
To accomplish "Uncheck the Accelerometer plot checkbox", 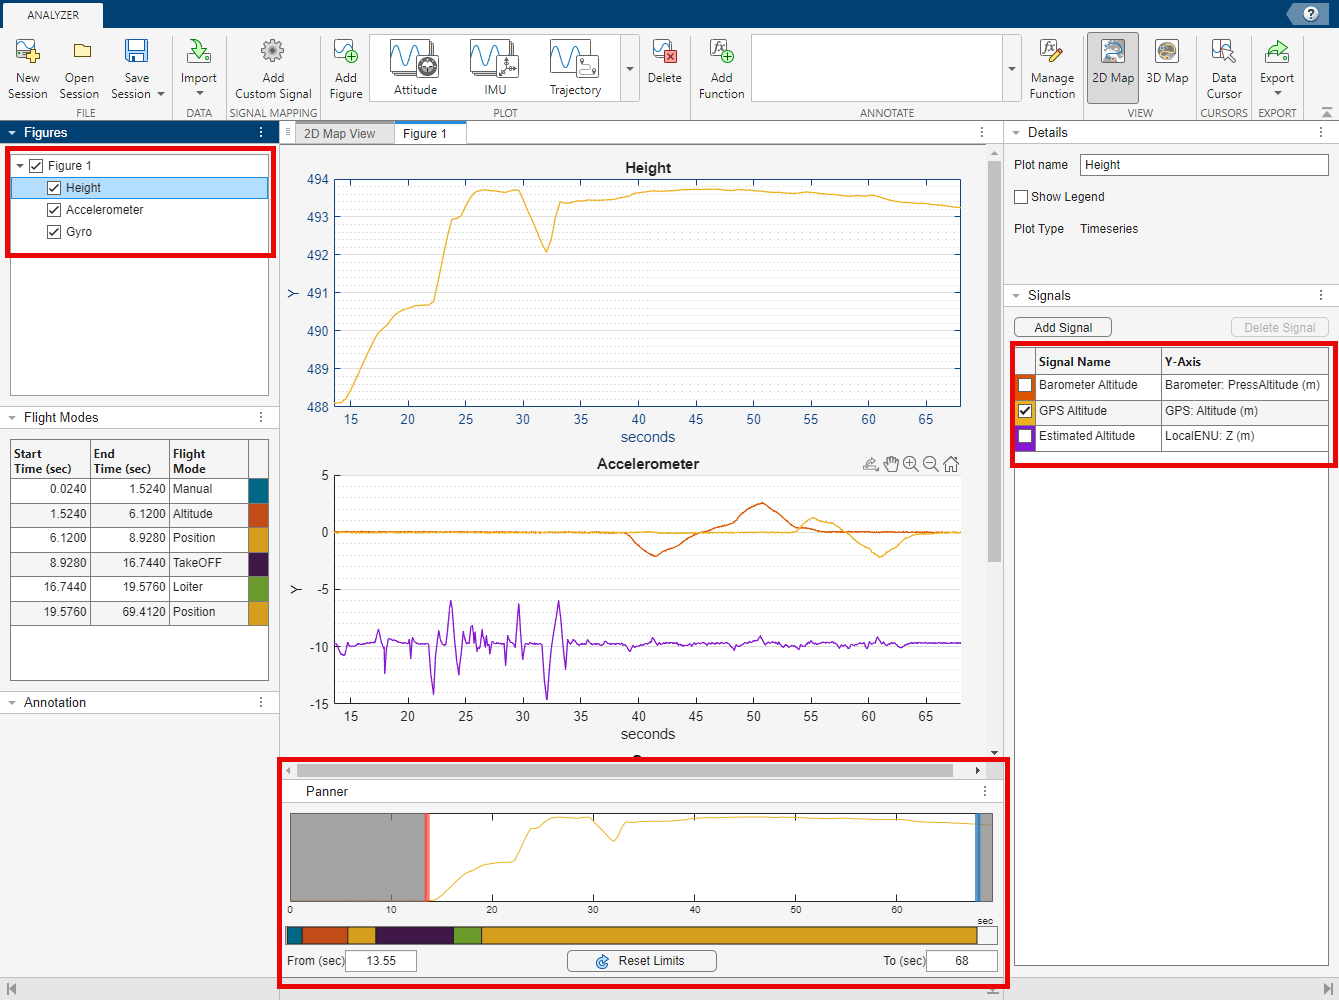I will [54, 210].
